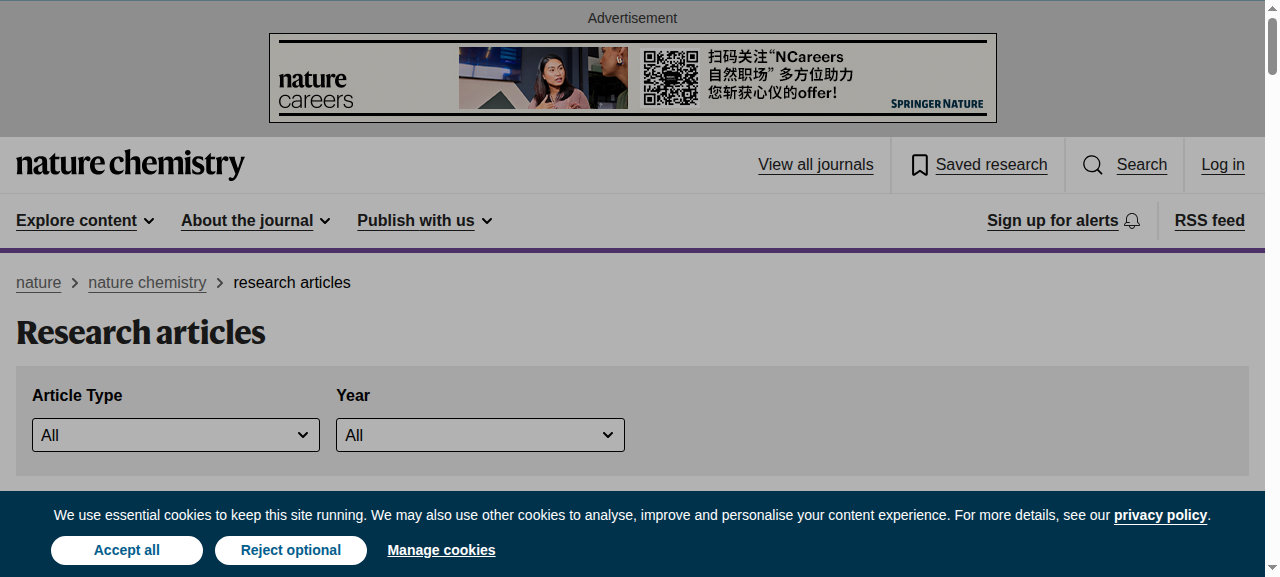1280x577 pixels.
Task: Open the Explore content menu
Action: (86, 221)
